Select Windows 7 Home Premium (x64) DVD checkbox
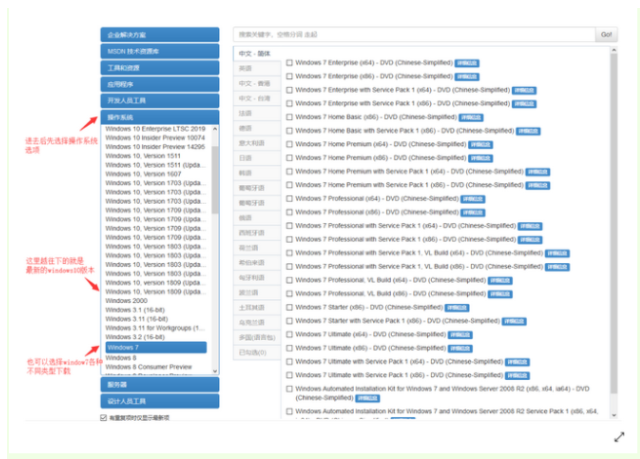640x459 pixels. 289,144
